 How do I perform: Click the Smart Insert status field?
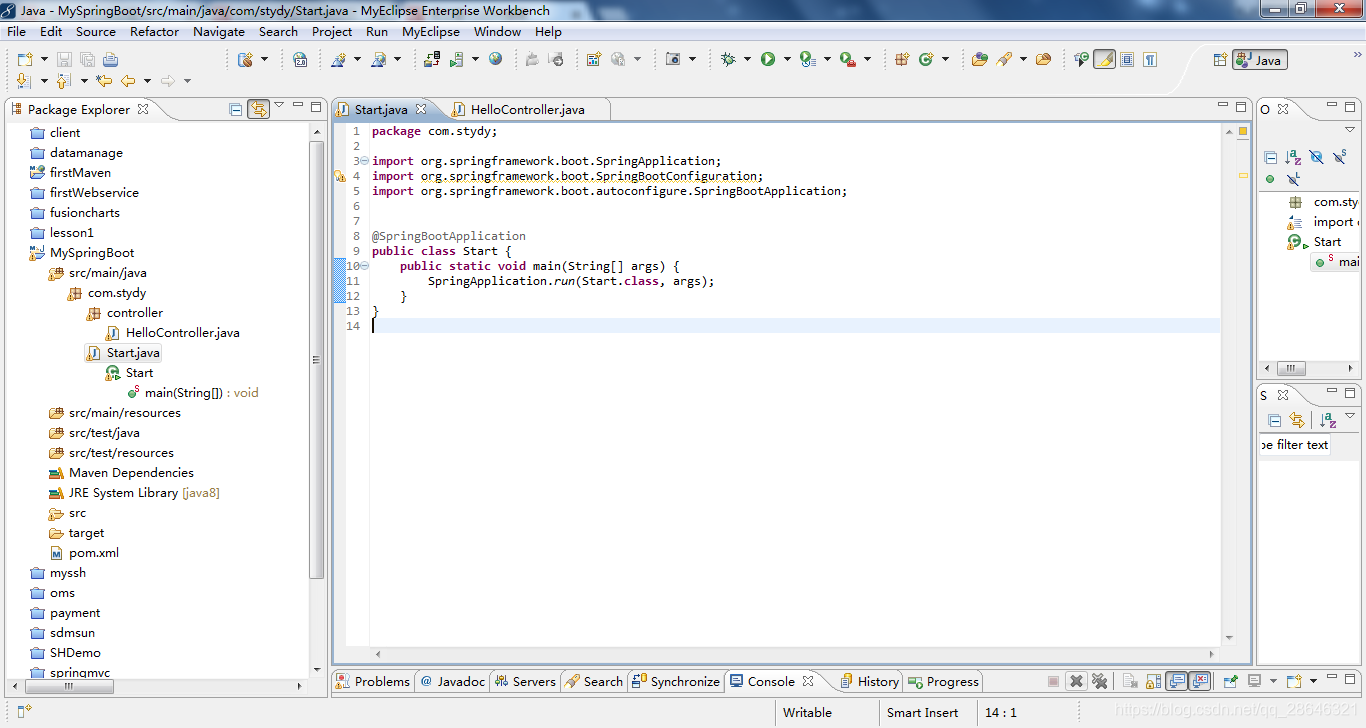(922, 712)
